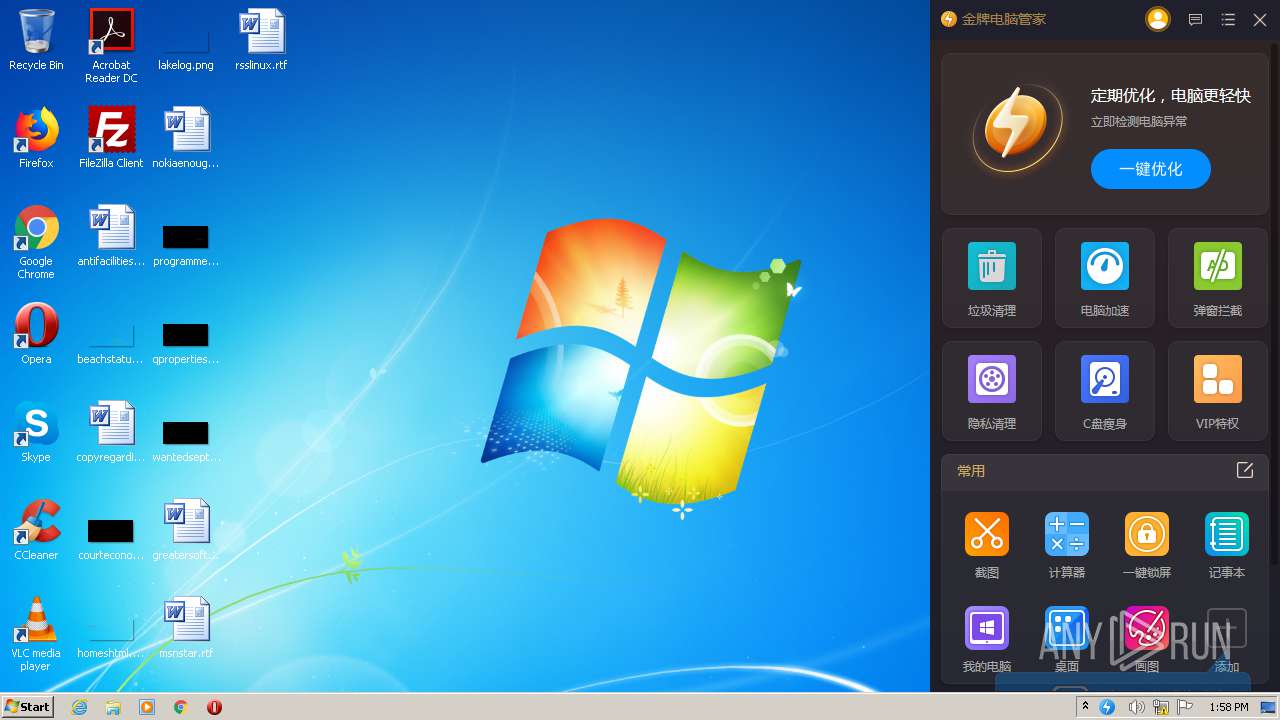Image resolution: width=1280 pixels, height=720 pixels.
Task: Select the Skype desktop shortcut
Action: tap(36, 432)
